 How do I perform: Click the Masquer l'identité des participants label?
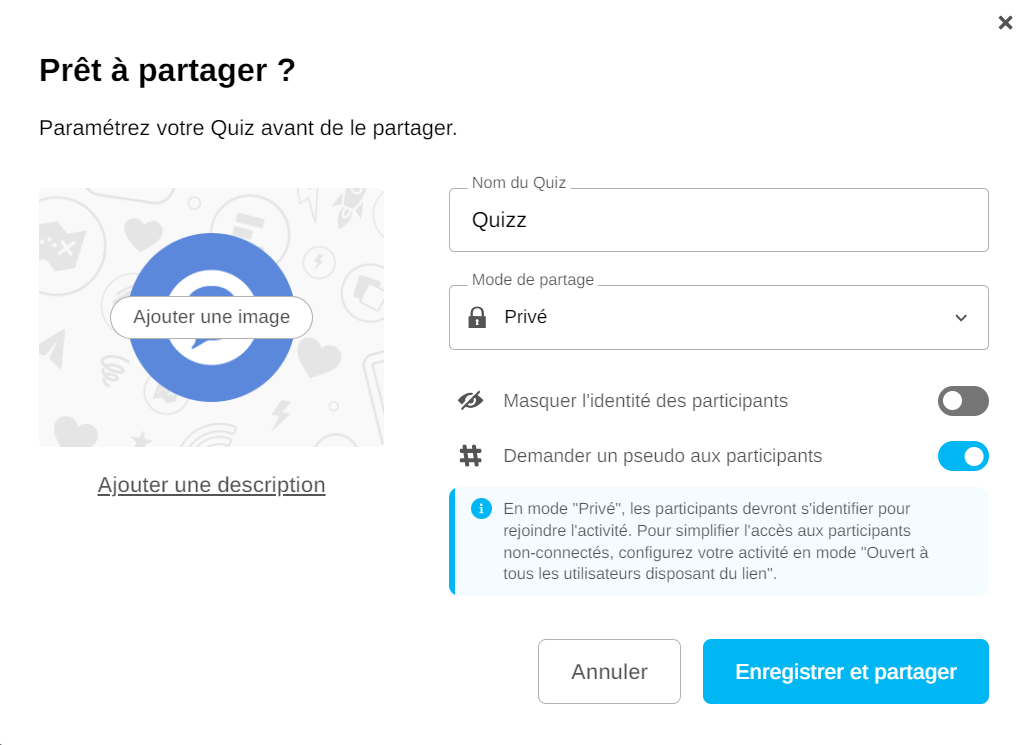(645, 401)
